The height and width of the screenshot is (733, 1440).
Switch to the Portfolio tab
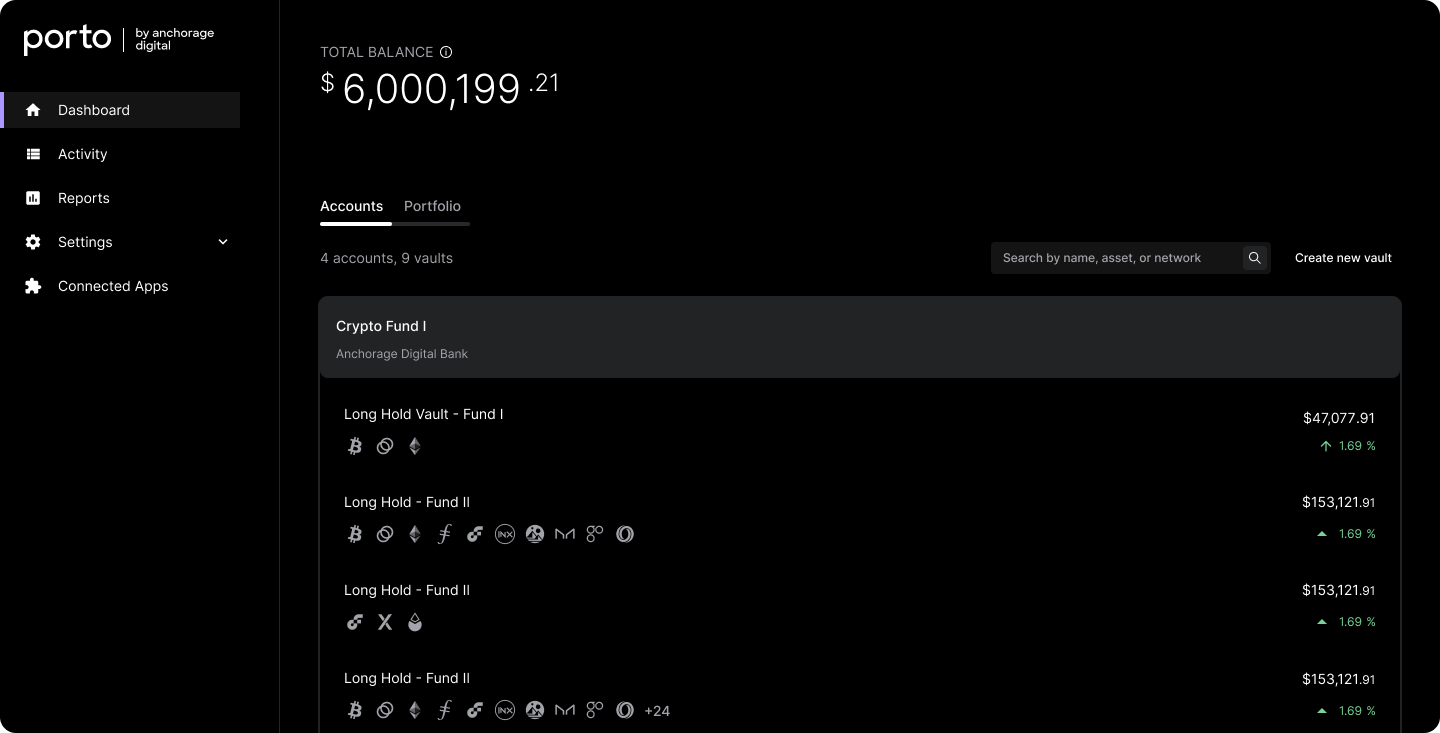pyautogui.click(x=432, y=206)
